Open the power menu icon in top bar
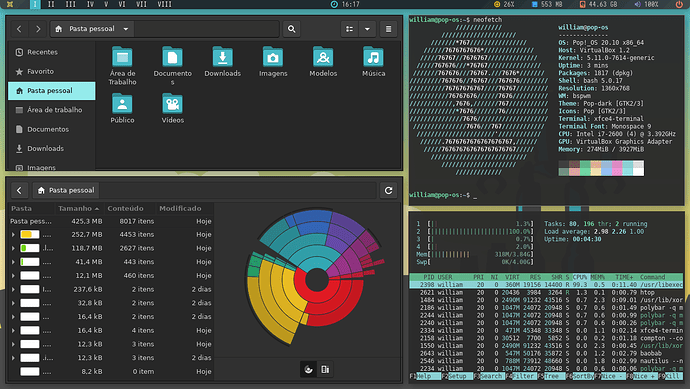The image size is (690, 389). tap(679, 4)
